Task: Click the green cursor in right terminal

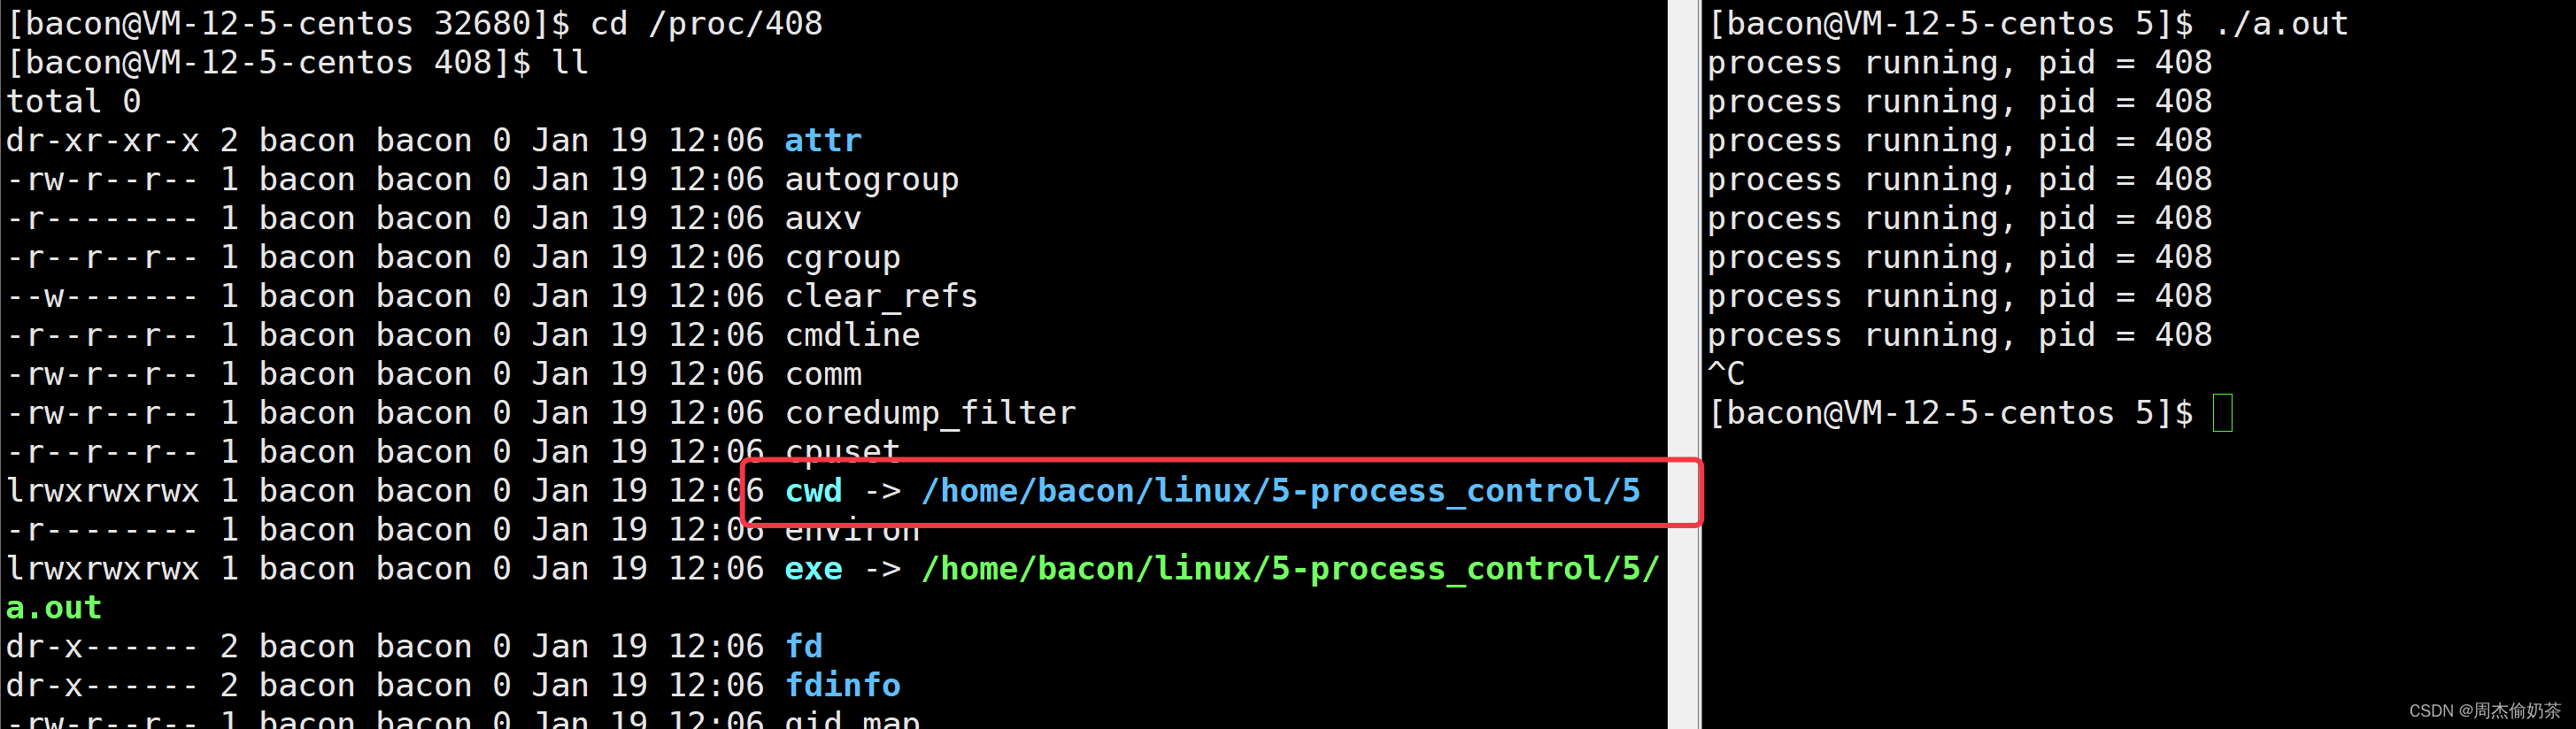Action: tap(2222, 413)
